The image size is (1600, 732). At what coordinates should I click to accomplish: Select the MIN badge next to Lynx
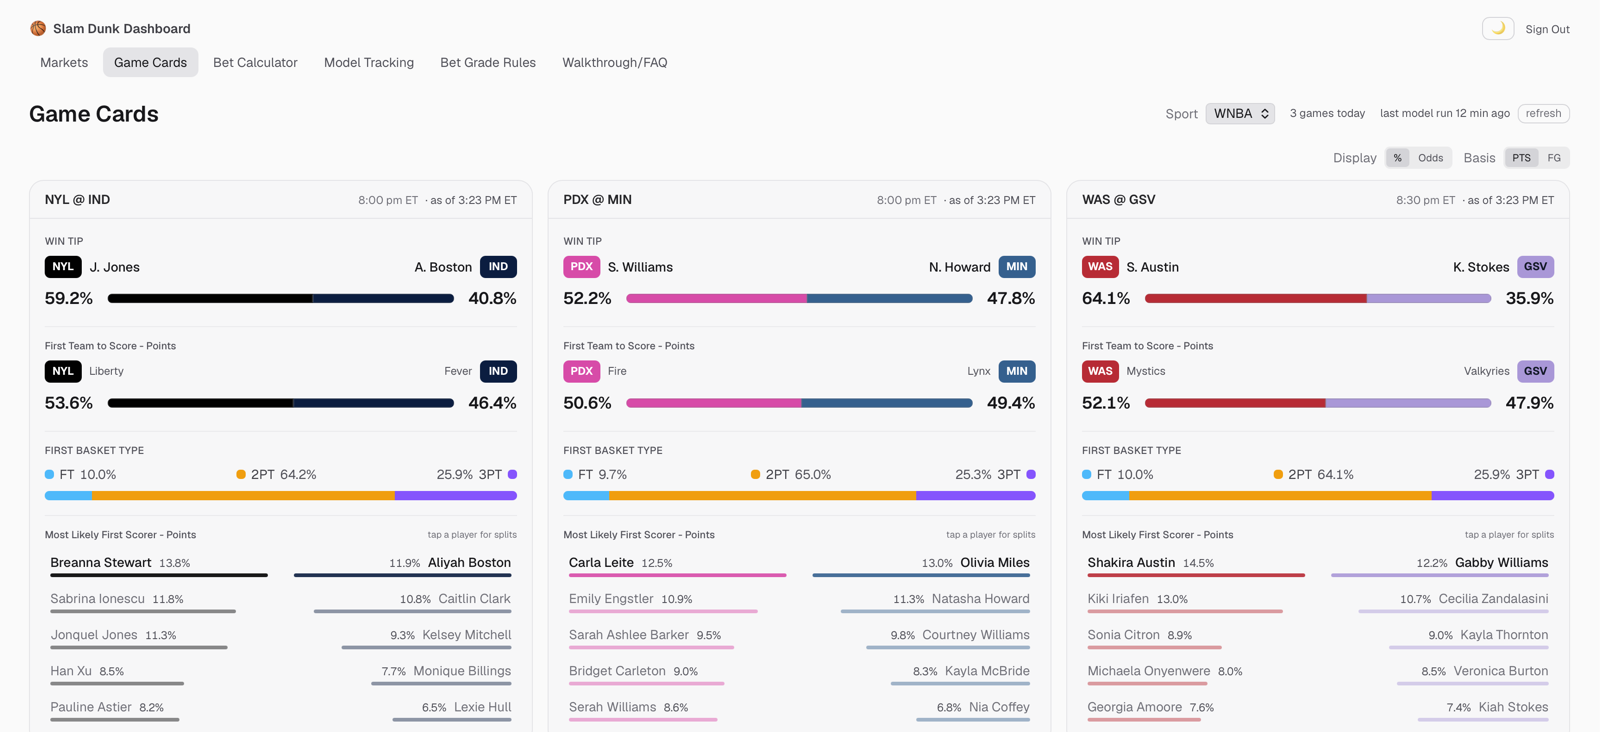click(x=1017, y=371)
